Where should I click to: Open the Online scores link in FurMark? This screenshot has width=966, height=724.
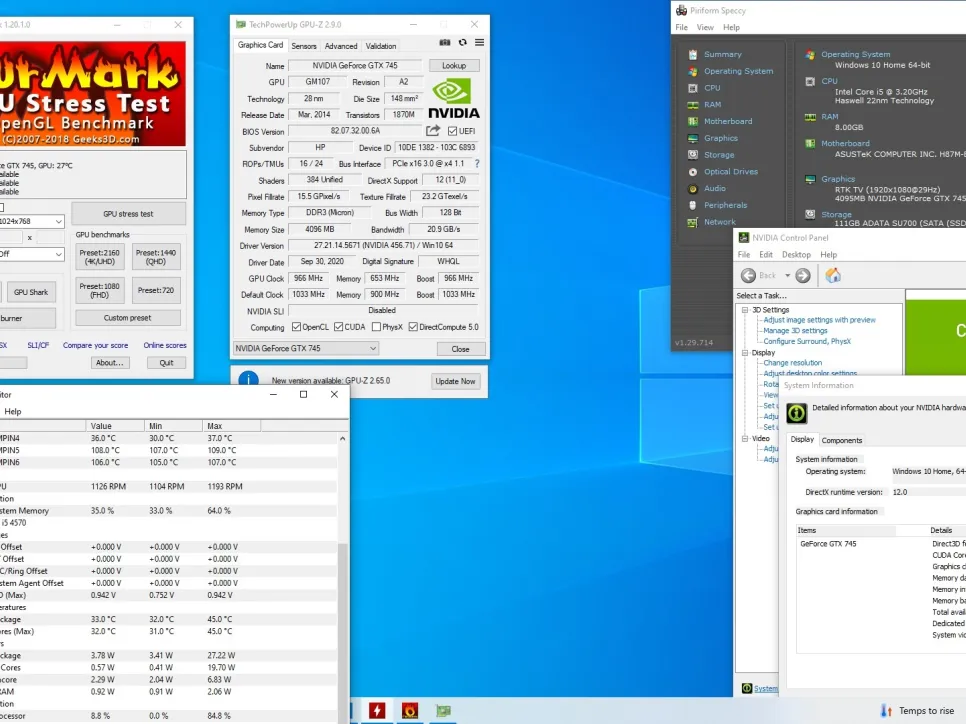164,345
